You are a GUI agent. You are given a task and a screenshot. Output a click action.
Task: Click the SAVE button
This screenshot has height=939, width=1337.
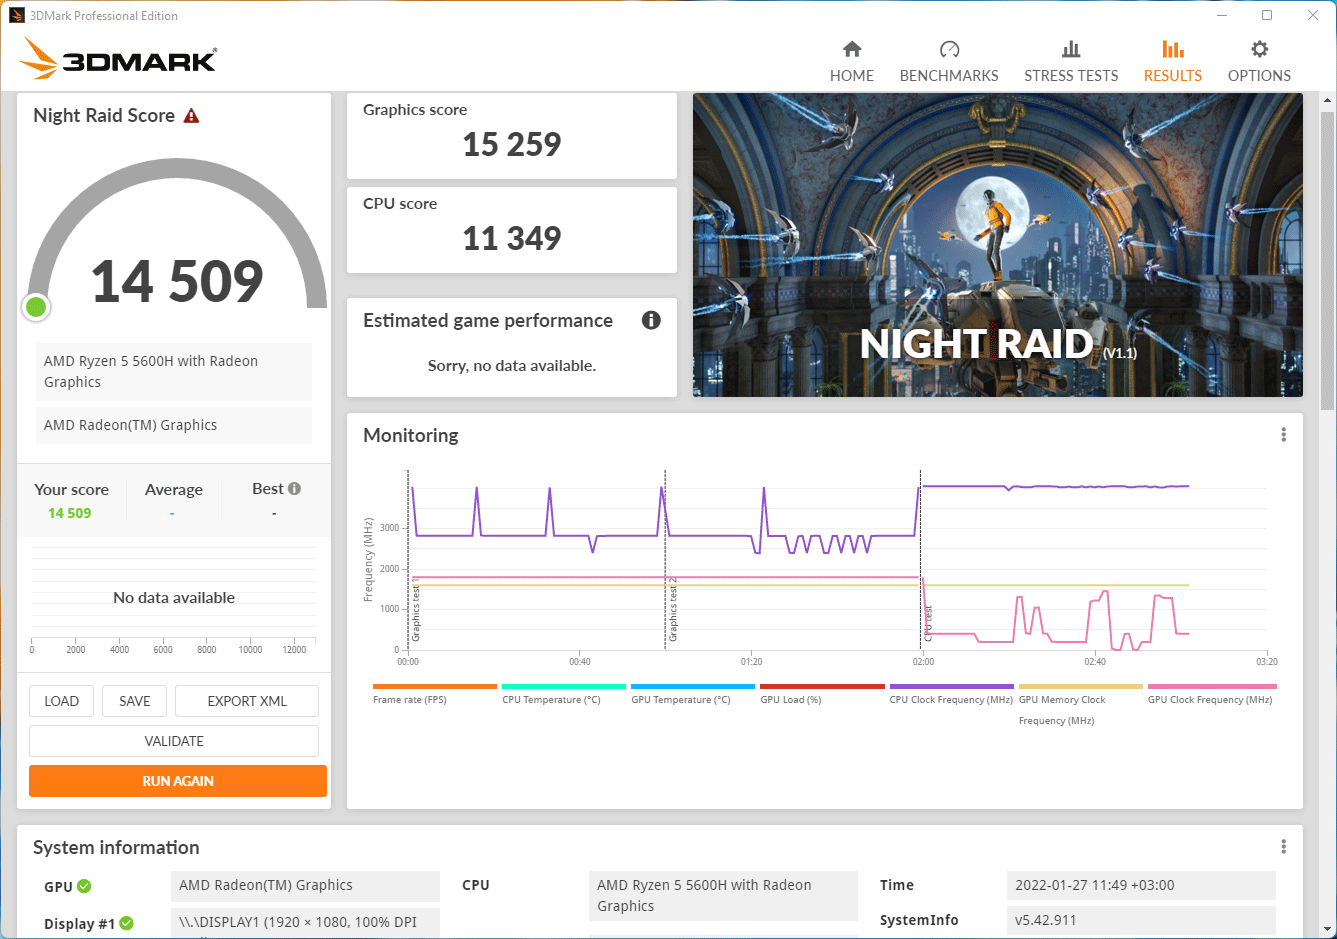pos(135,701)
